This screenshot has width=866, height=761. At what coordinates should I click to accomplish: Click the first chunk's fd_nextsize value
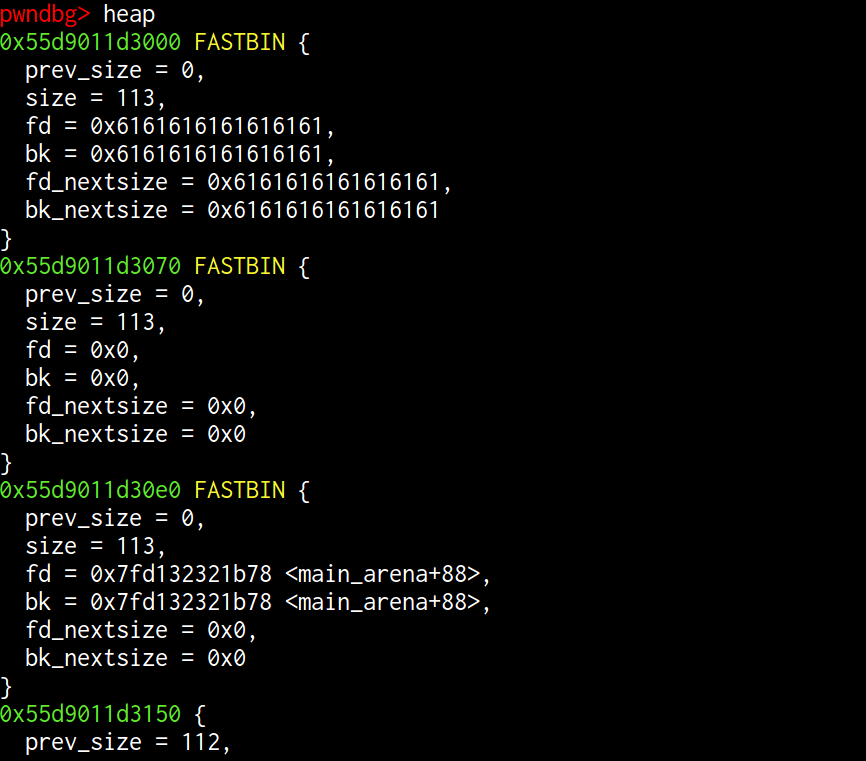point(324,182)
